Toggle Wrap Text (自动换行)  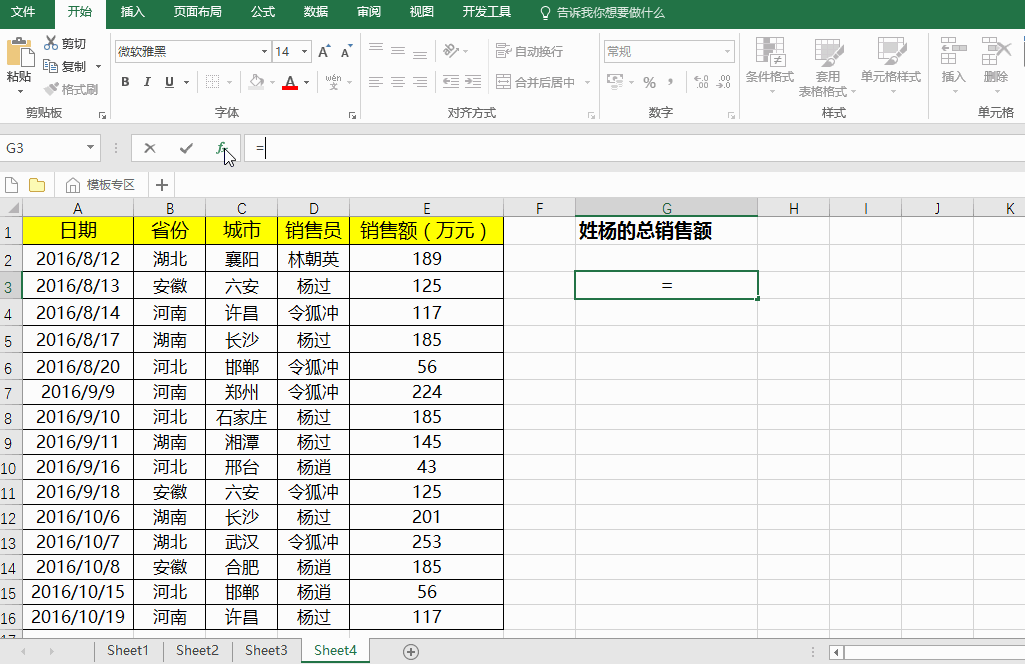529,51
